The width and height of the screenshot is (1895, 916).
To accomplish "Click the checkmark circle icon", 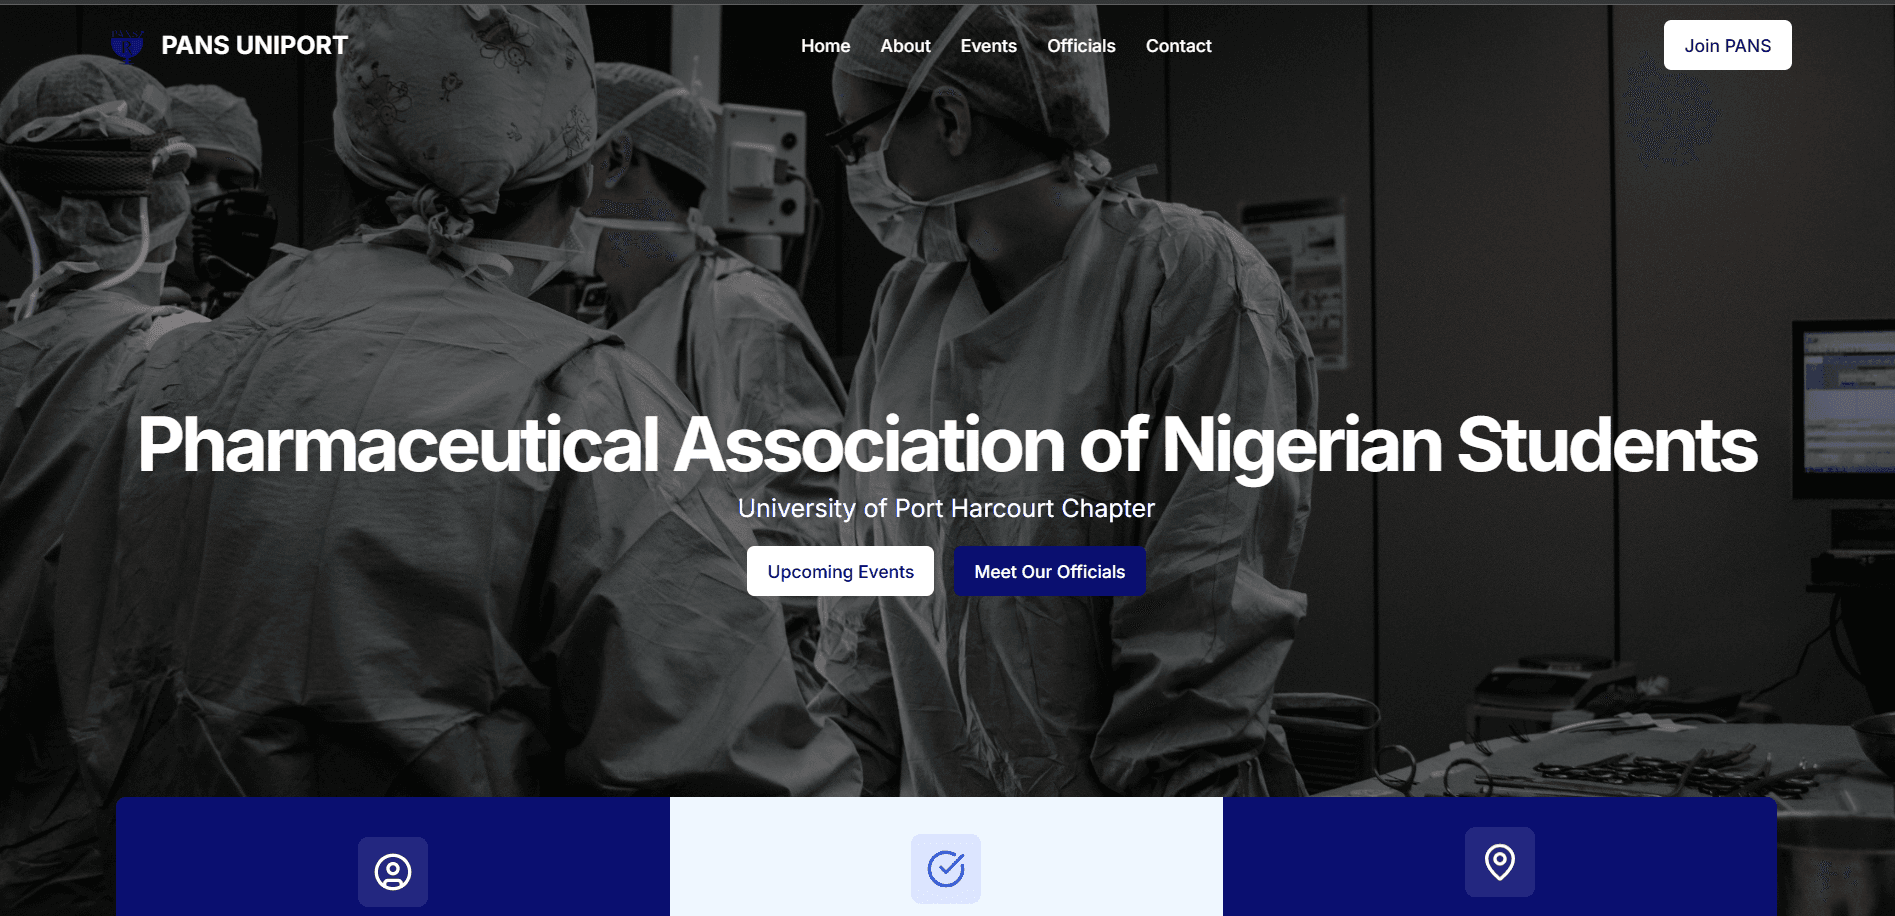I will [946, 869].
